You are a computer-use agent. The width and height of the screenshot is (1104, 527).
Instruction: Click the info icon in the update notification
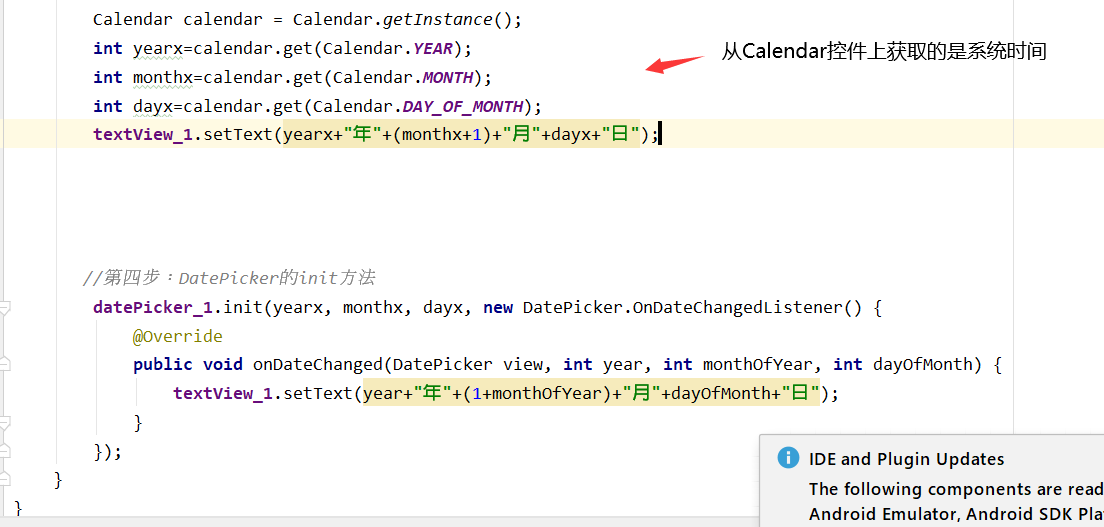[788, 459]
